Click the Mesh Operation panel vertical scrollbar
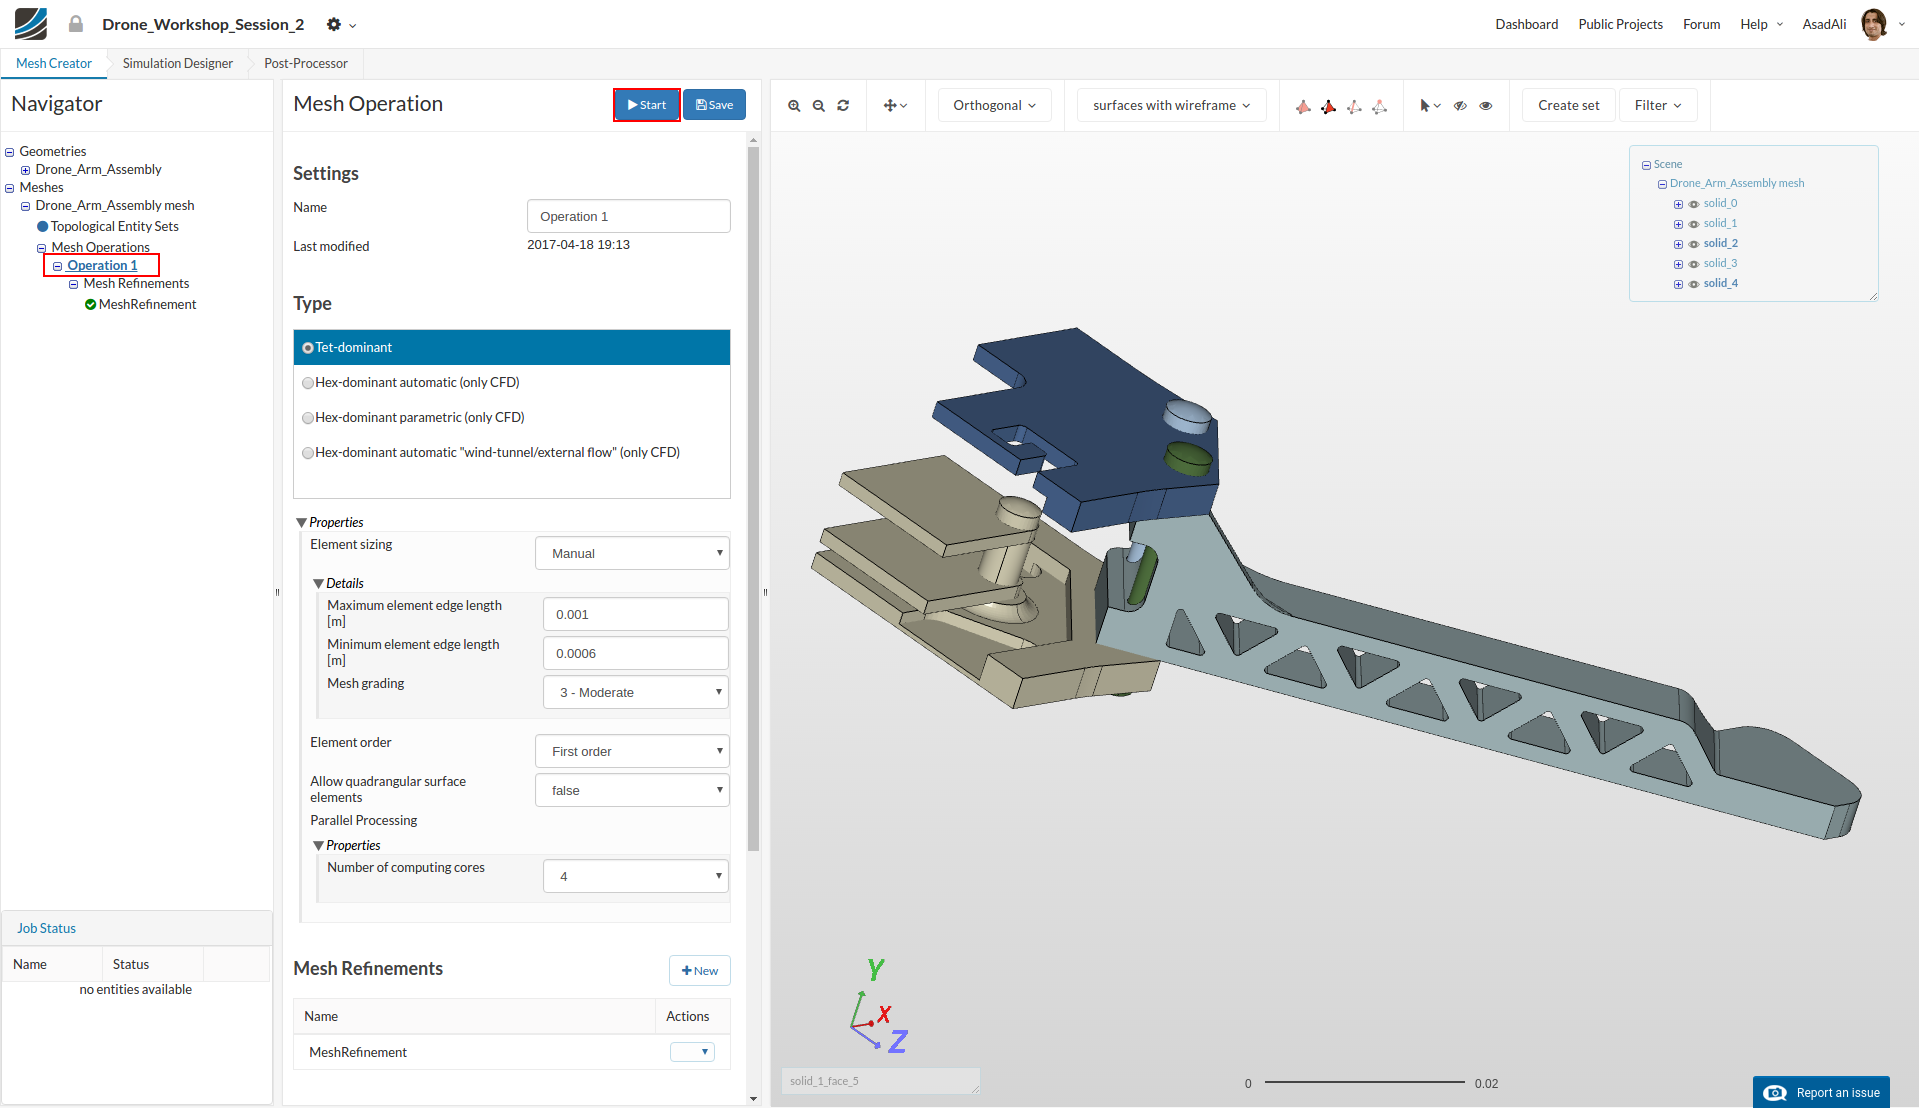Screen dimensions: 1919x1108 coord(753,500)
